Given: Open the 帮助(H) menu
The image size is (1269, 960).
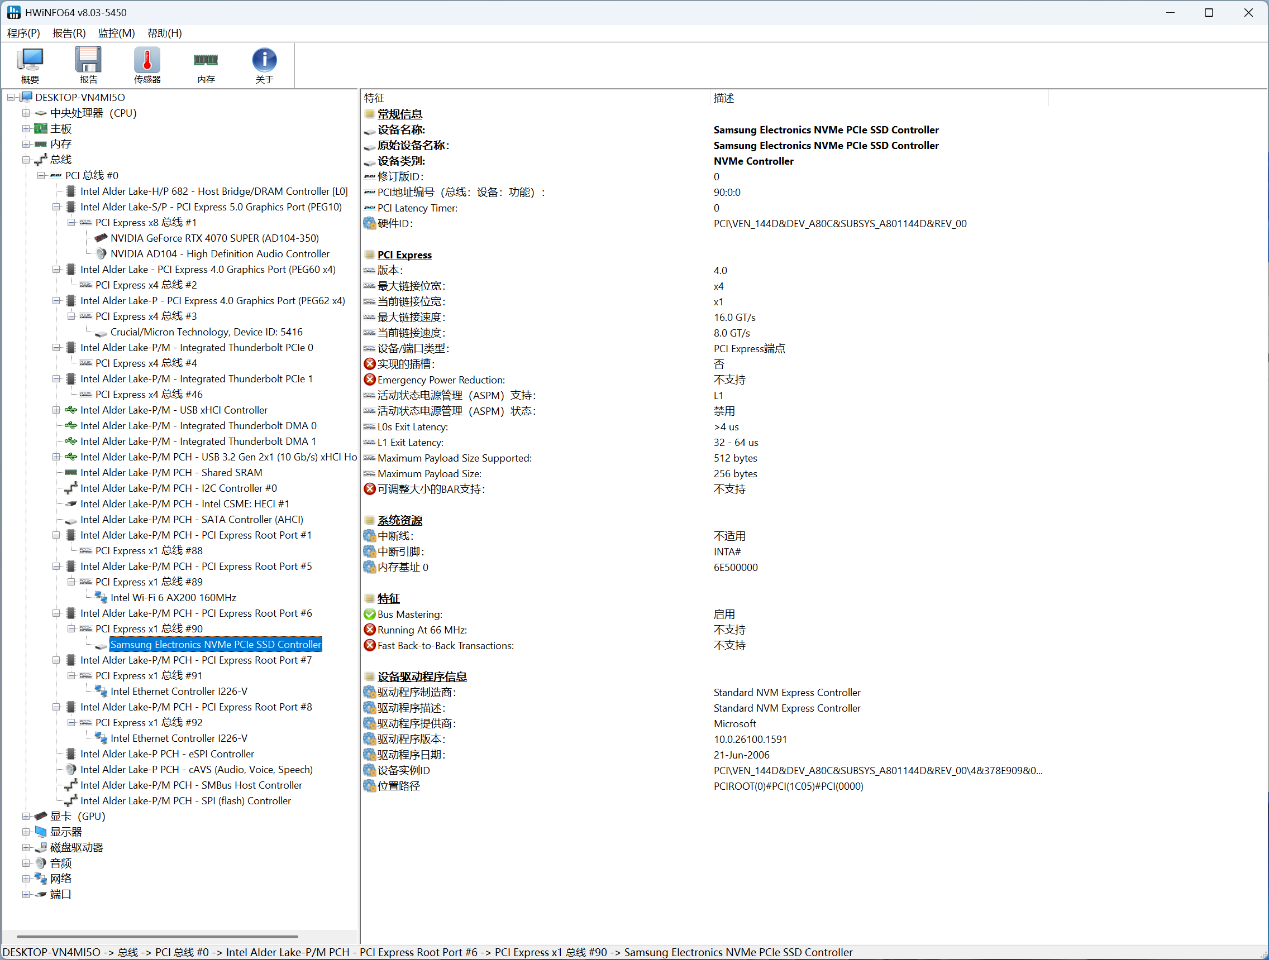Looking at the screenshot, I should (x=164, y=33).
